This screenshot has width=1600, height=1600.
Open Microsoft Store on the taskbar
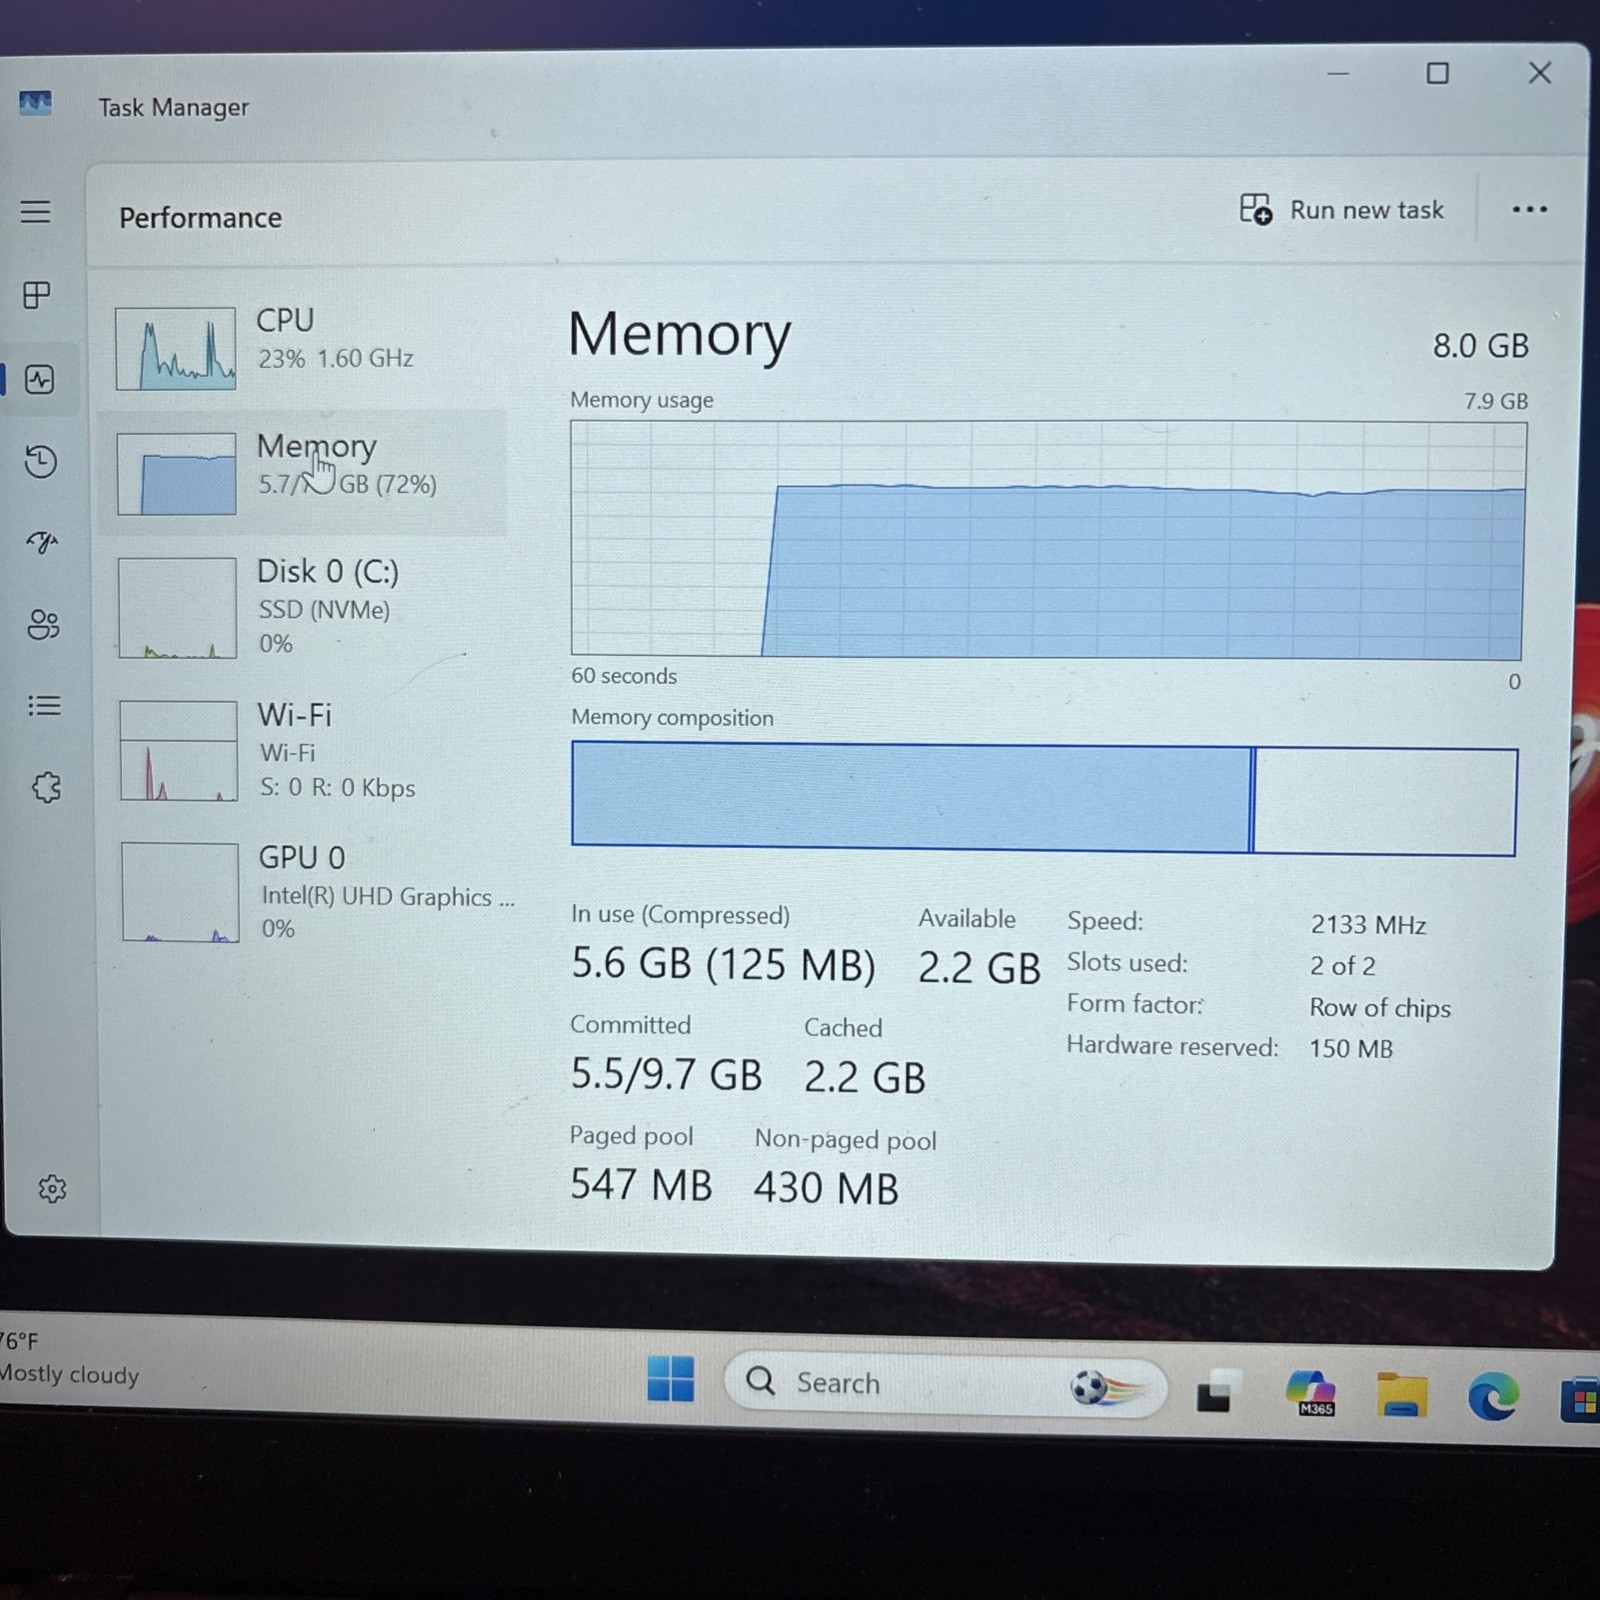tap(1581, 1399)
